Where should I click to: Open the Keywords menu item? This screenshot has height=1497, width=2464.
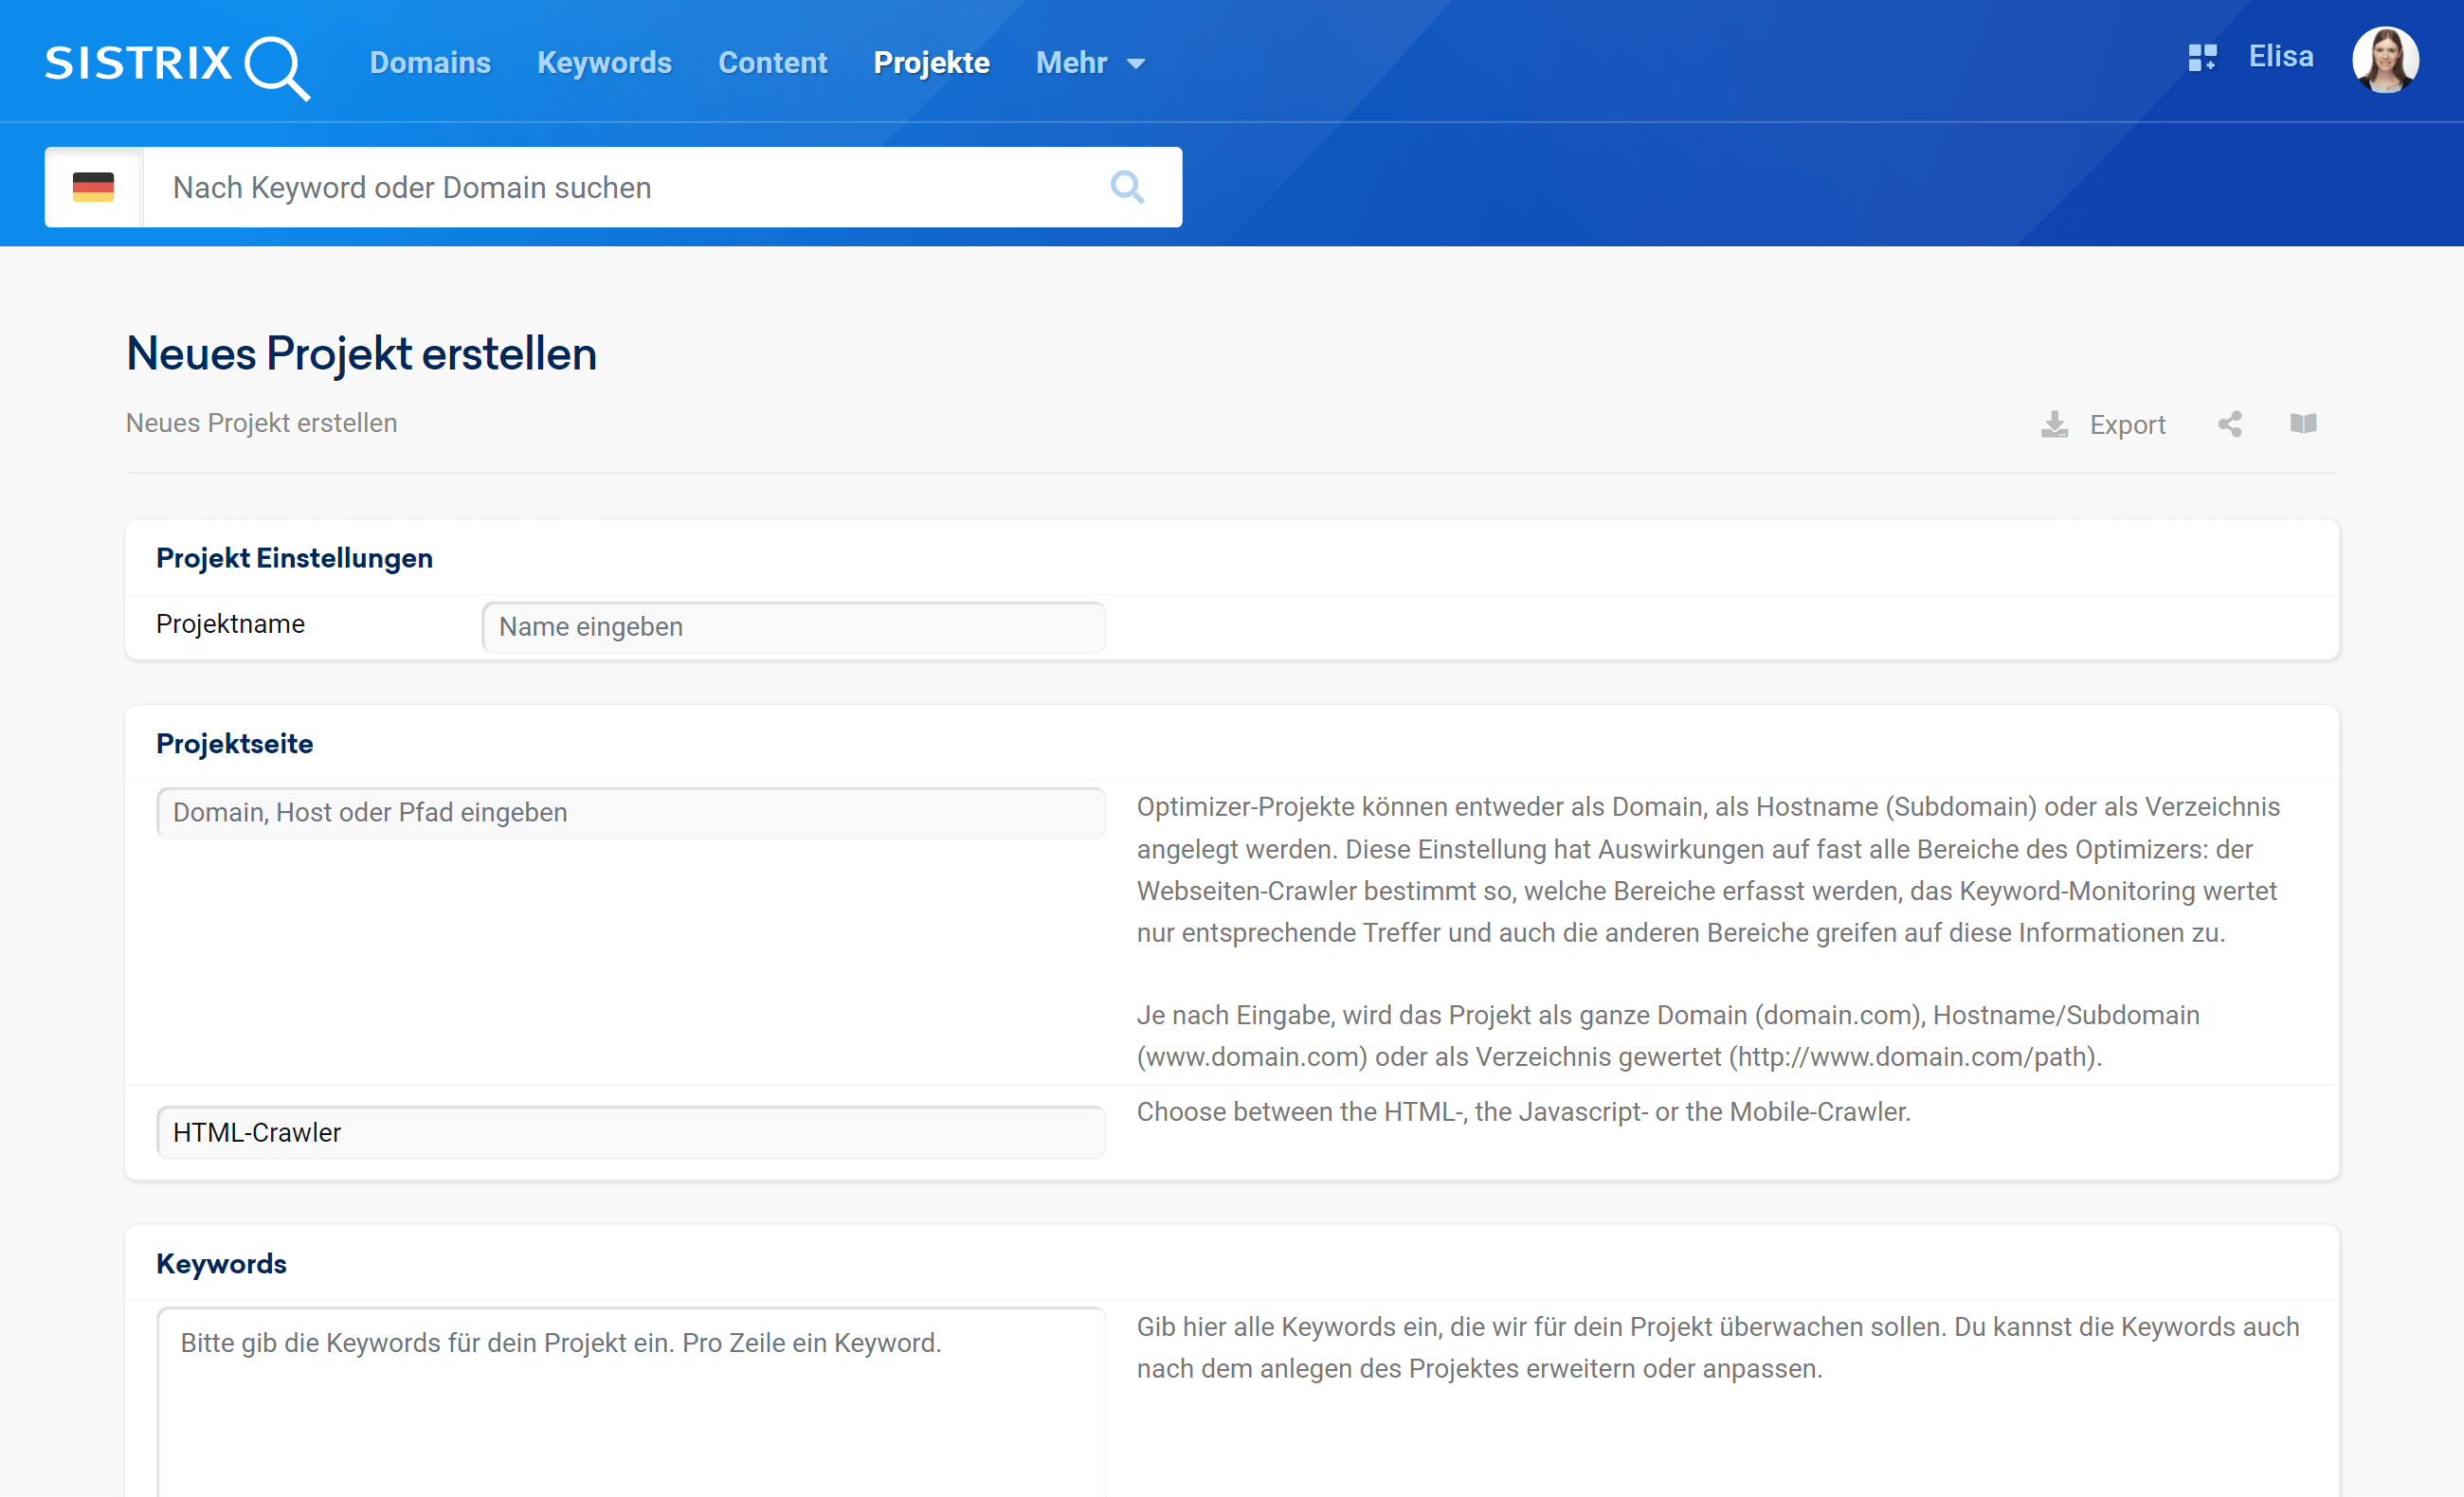coord(604,63)
